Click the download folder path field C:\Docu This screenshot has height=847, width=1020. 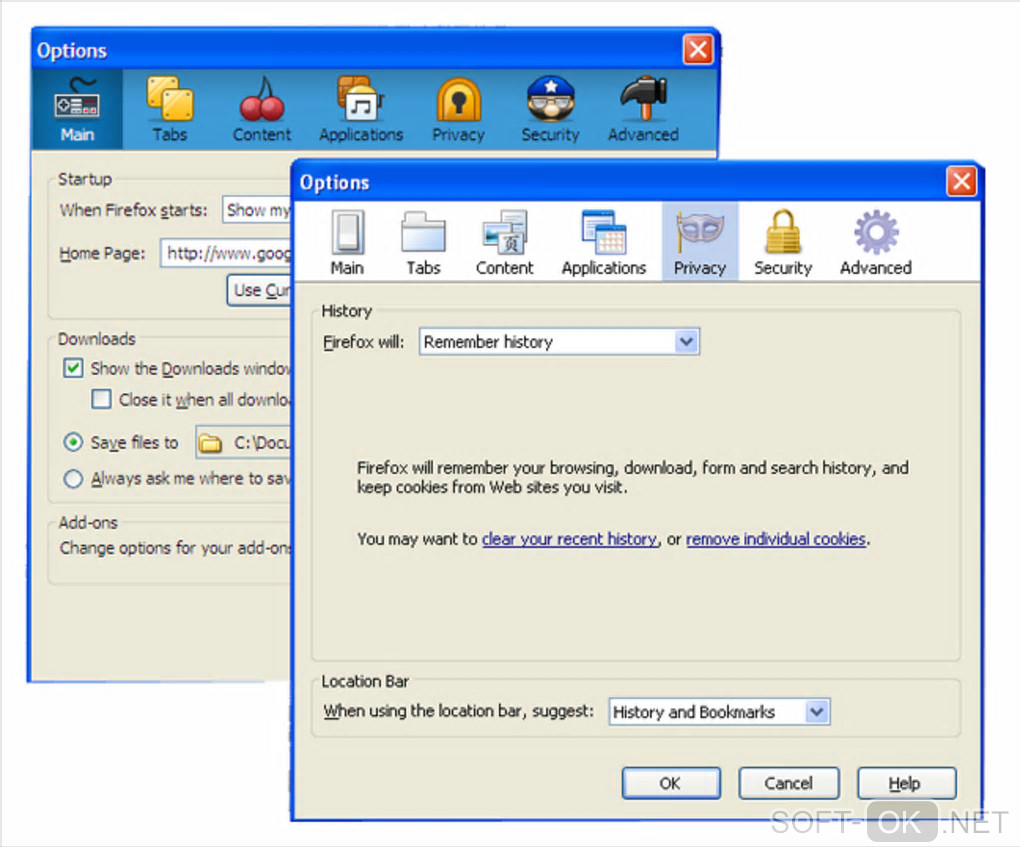pos(243,443)
